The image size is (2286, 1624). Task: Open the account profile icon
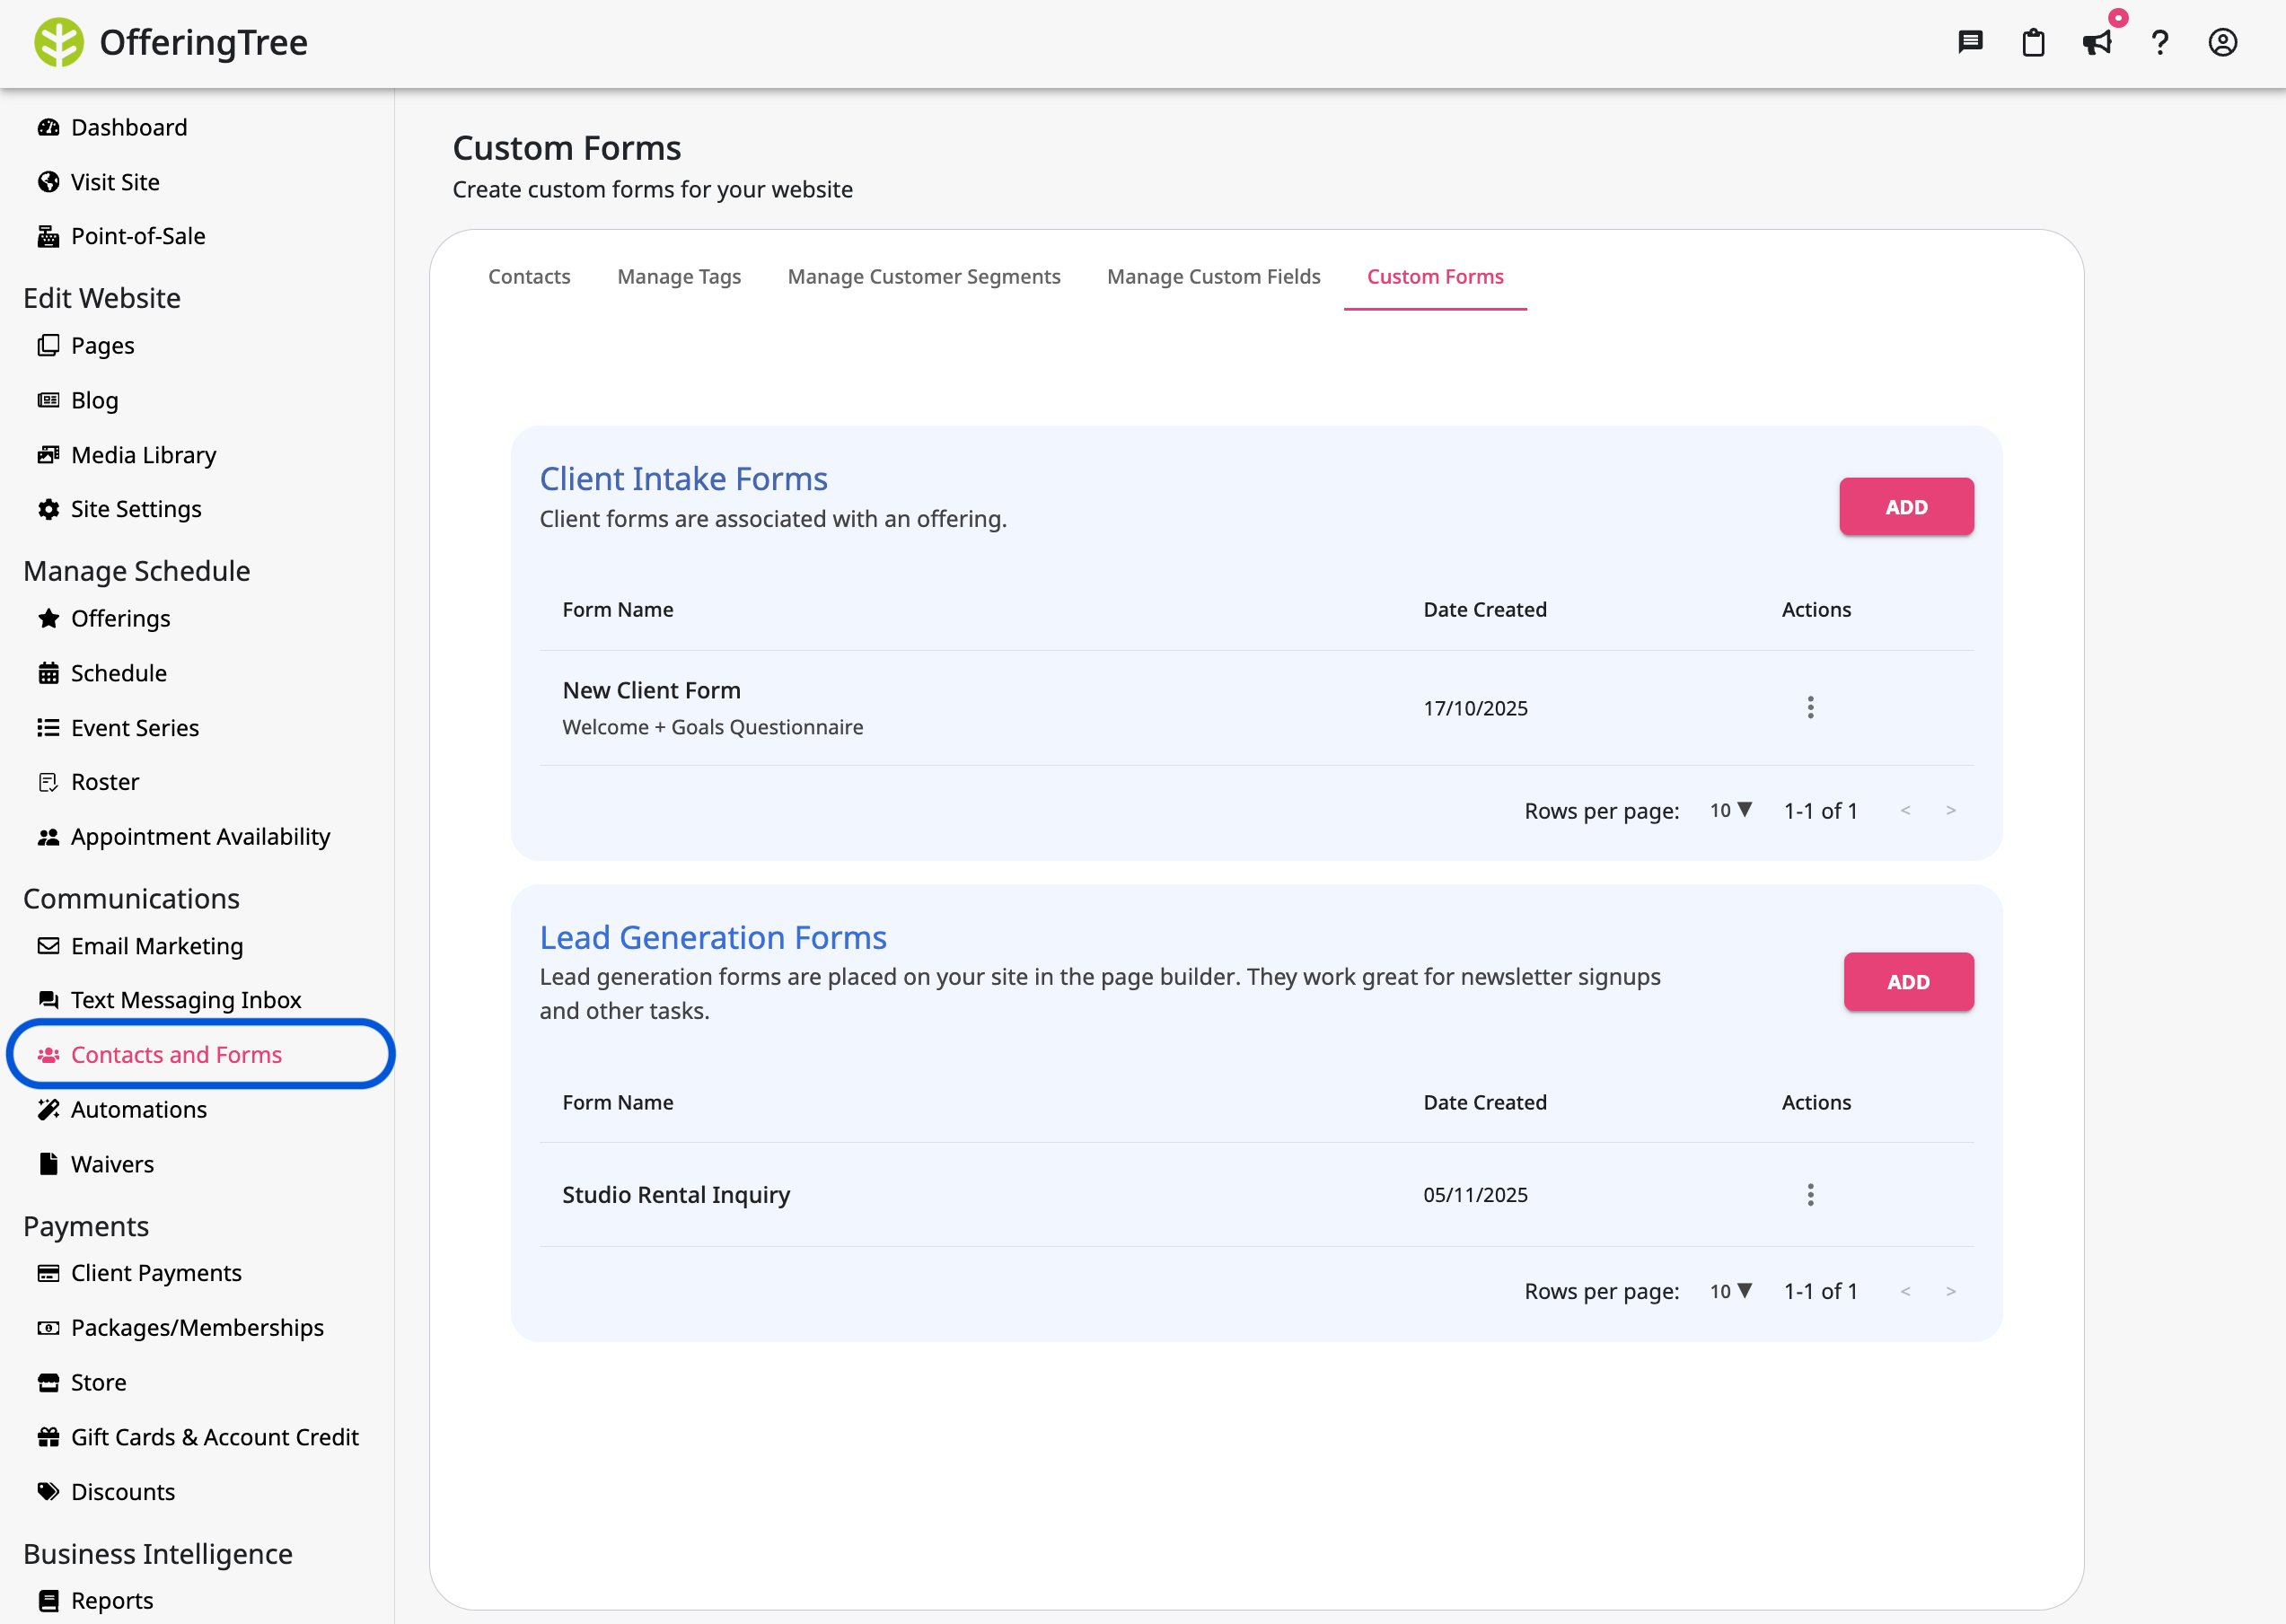2222,42
